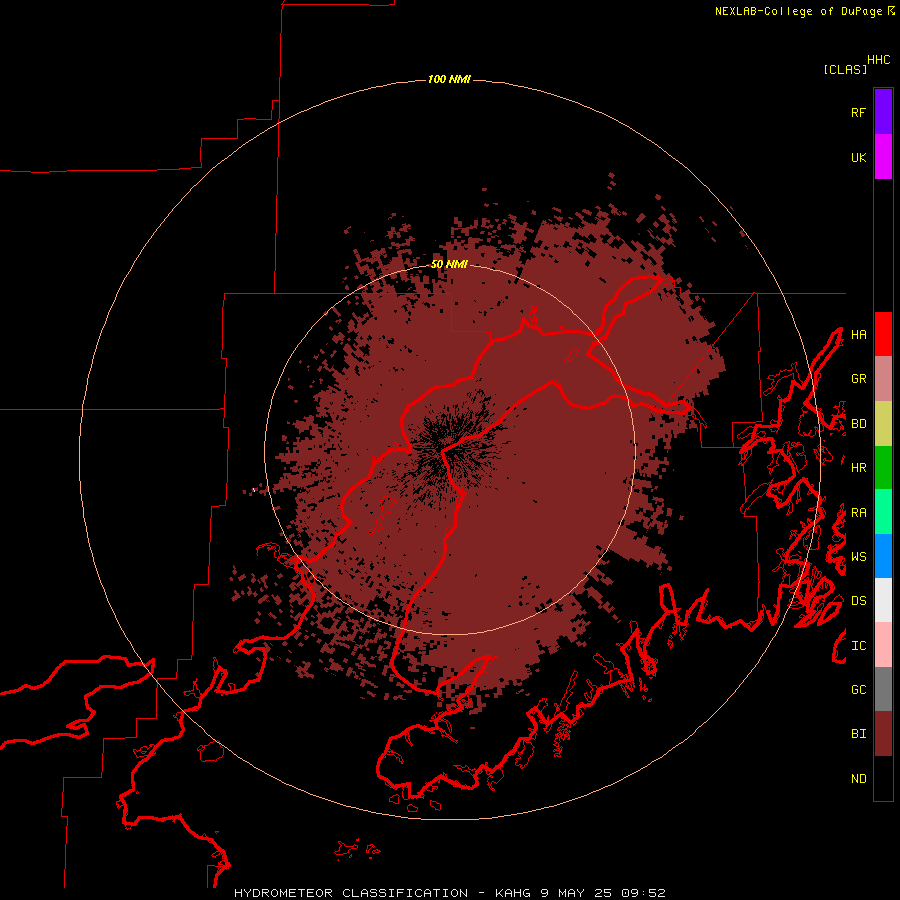Click the BI dark red legend swatch
The image size is (900, 900).
tap(883, 734)
